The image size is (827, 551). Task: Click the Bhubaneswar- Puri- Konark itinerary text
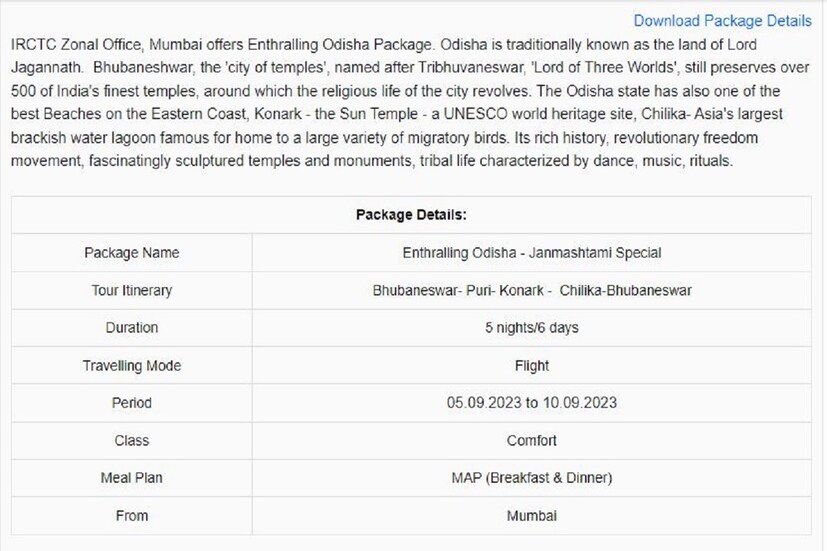point(531,290)
